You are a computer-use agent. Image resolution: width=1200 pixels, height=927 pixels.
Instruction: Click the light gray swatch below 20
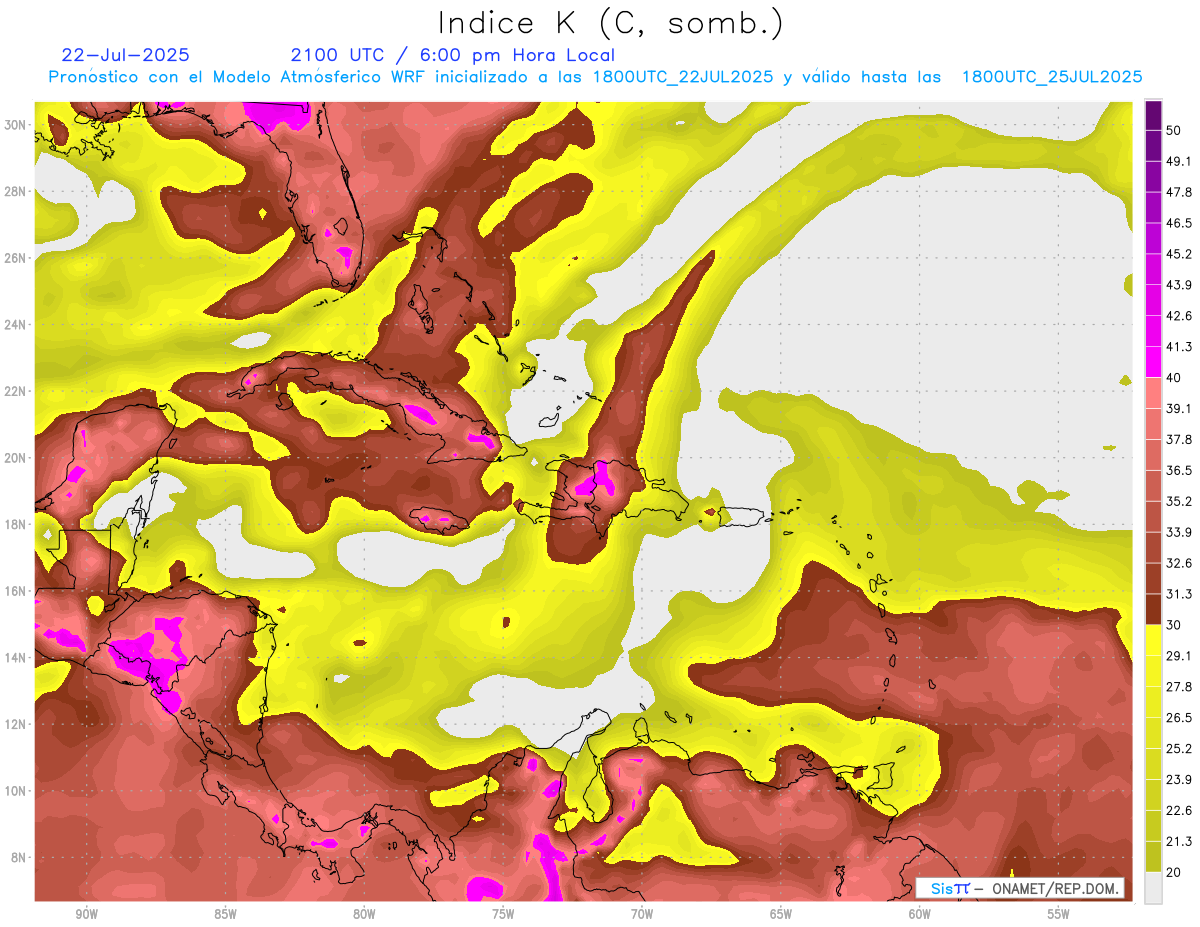click(1153, 887)
